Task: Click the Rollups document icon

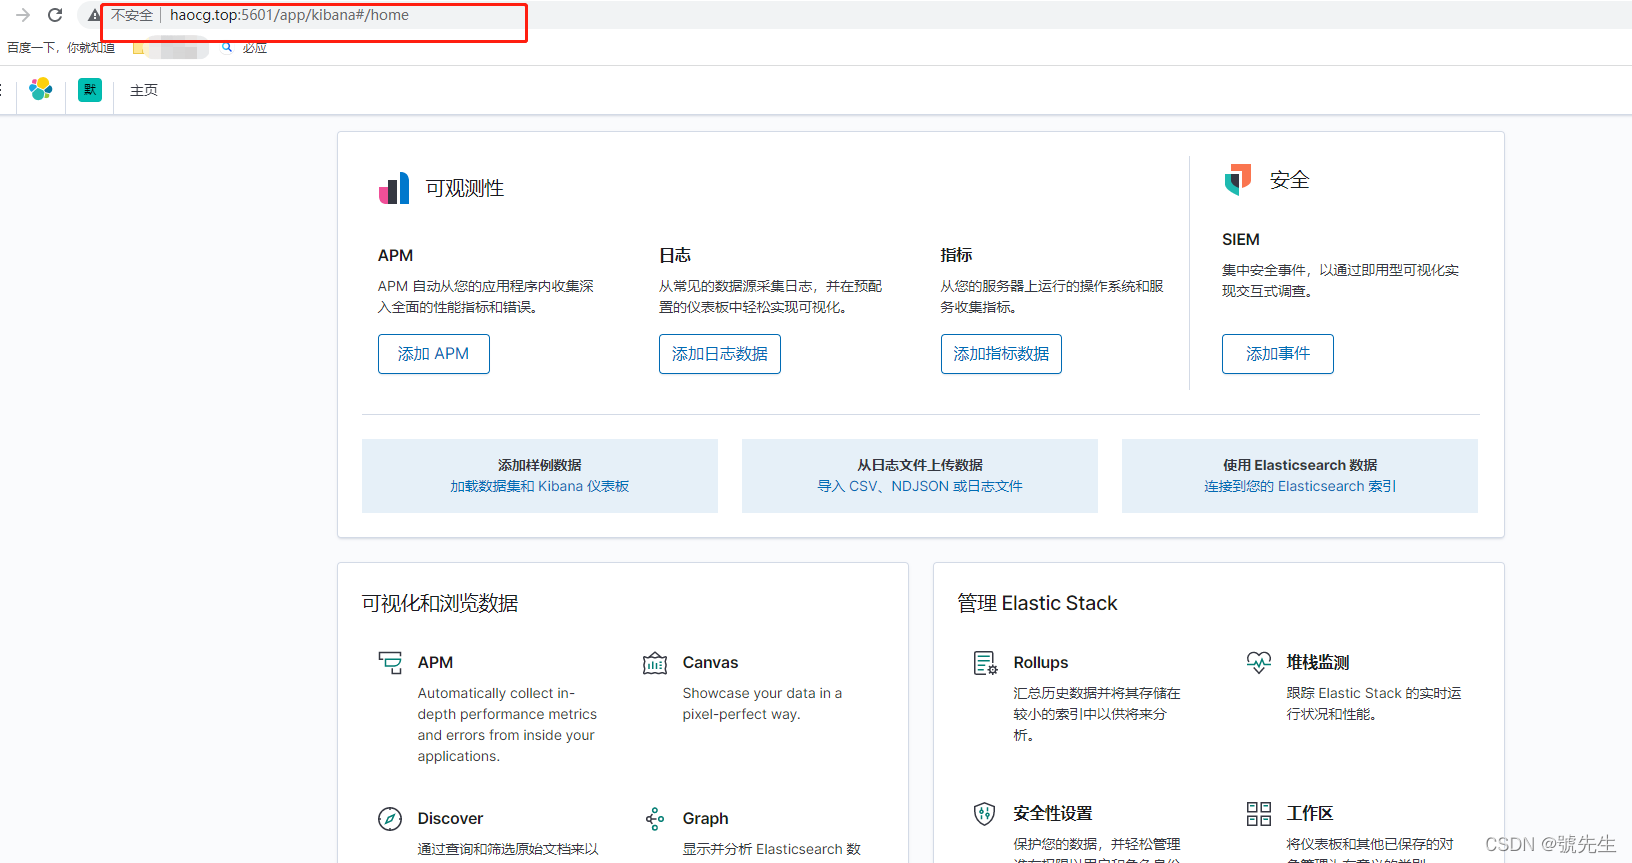Action: 985,662
